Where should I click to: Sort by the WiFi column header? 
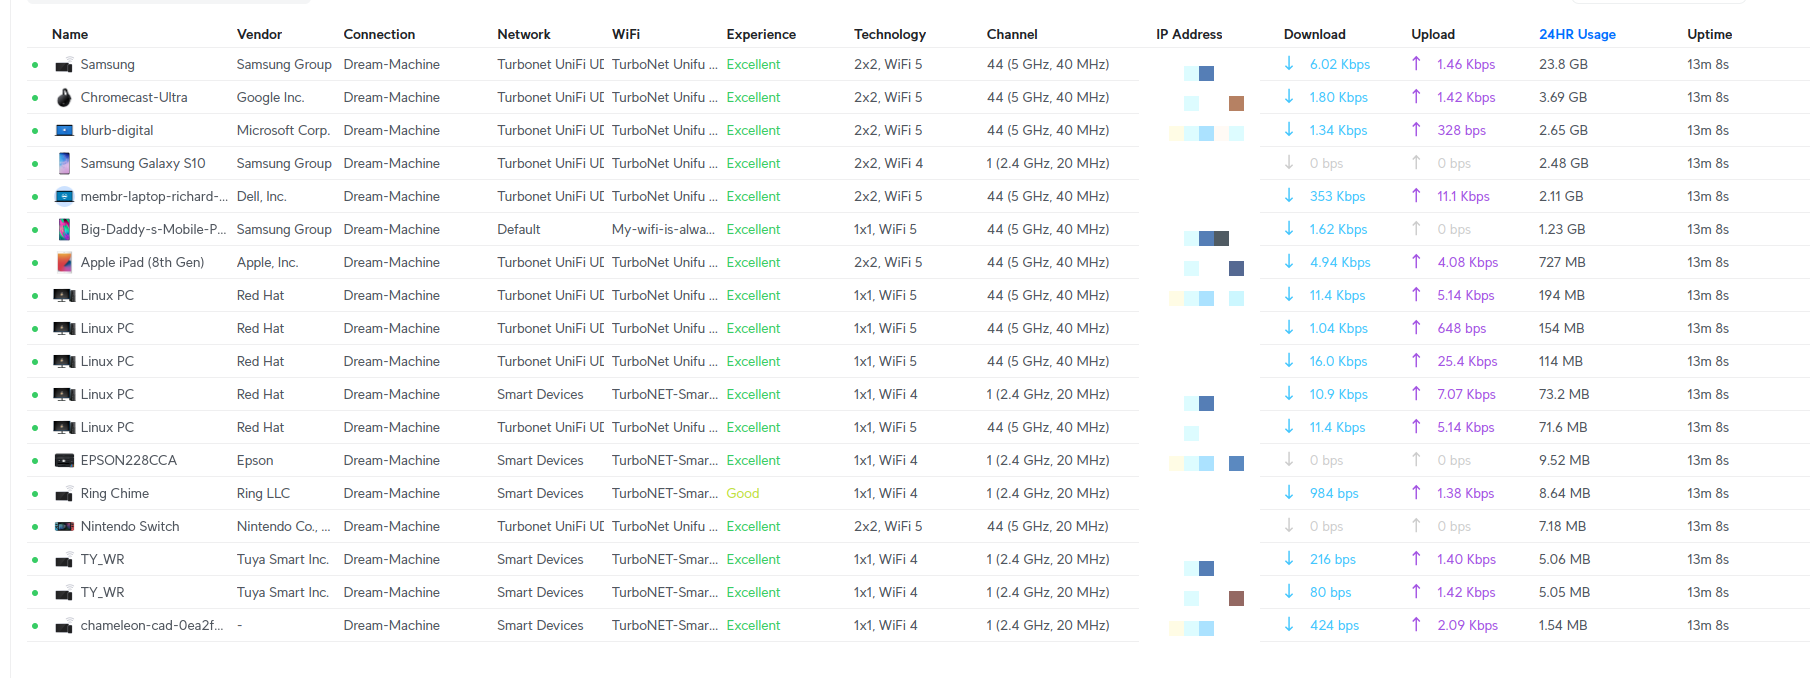(626, 34)
